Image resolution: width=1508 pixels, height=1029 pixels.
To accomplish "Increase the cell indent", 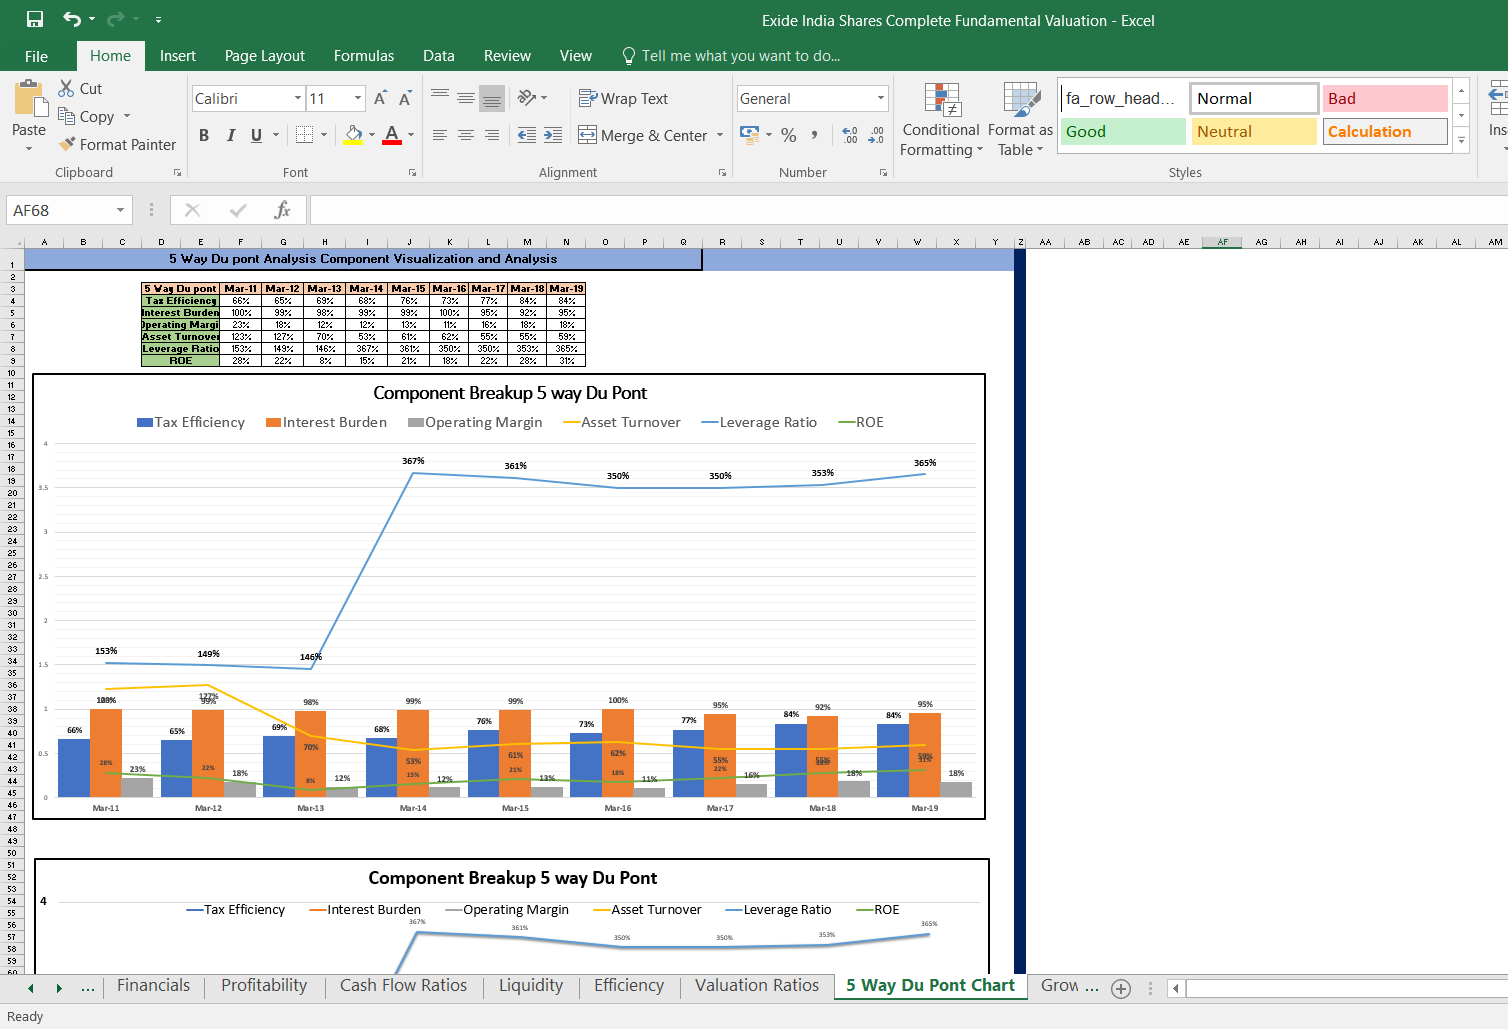I will 553,134.
